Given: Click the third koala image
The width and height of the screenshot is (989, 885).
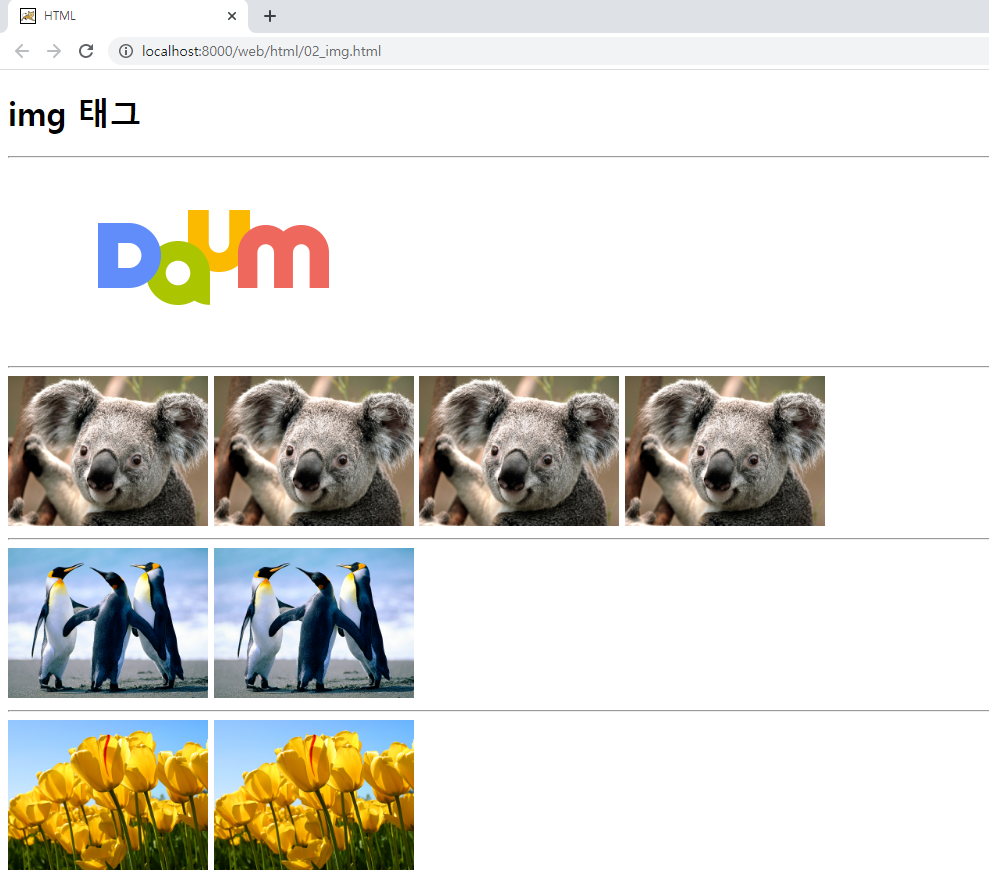Looking at the screenshot, I should click(519, 451).
